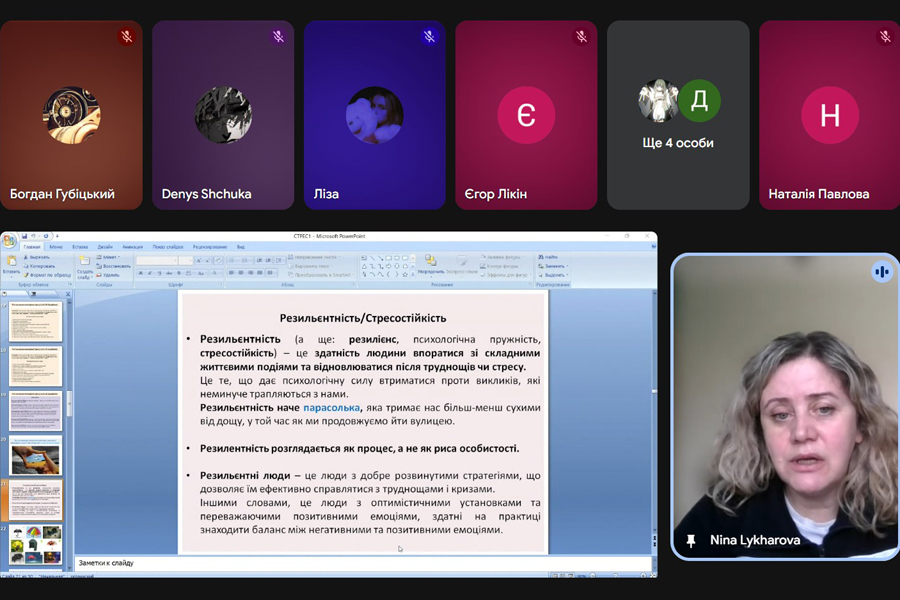Click the Заметки к слайду notes field
Screen dimensions: 900x600
363,563
